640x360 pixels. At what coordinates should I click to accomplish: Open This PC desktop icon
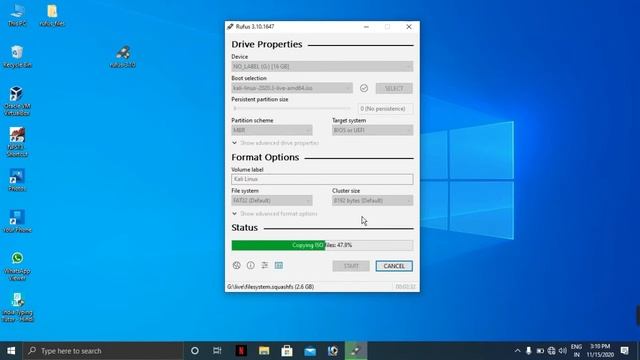pos(17,15)
